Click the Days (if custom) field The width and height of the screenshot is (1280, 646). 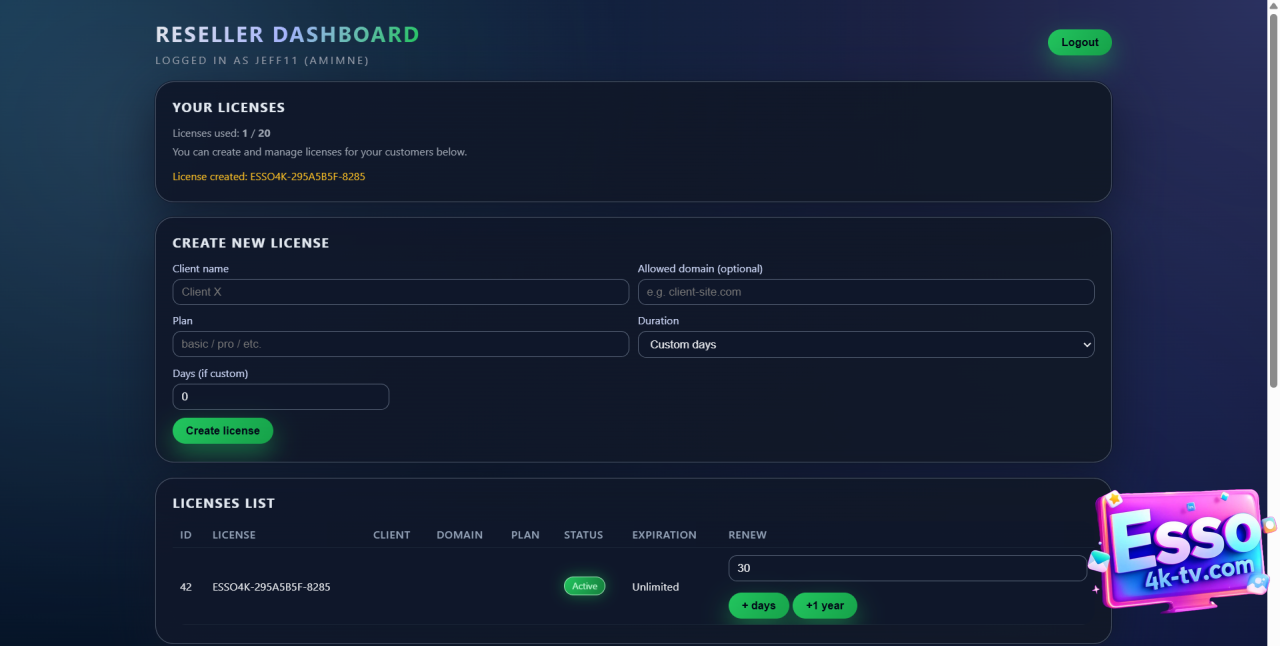pos(280,397)
